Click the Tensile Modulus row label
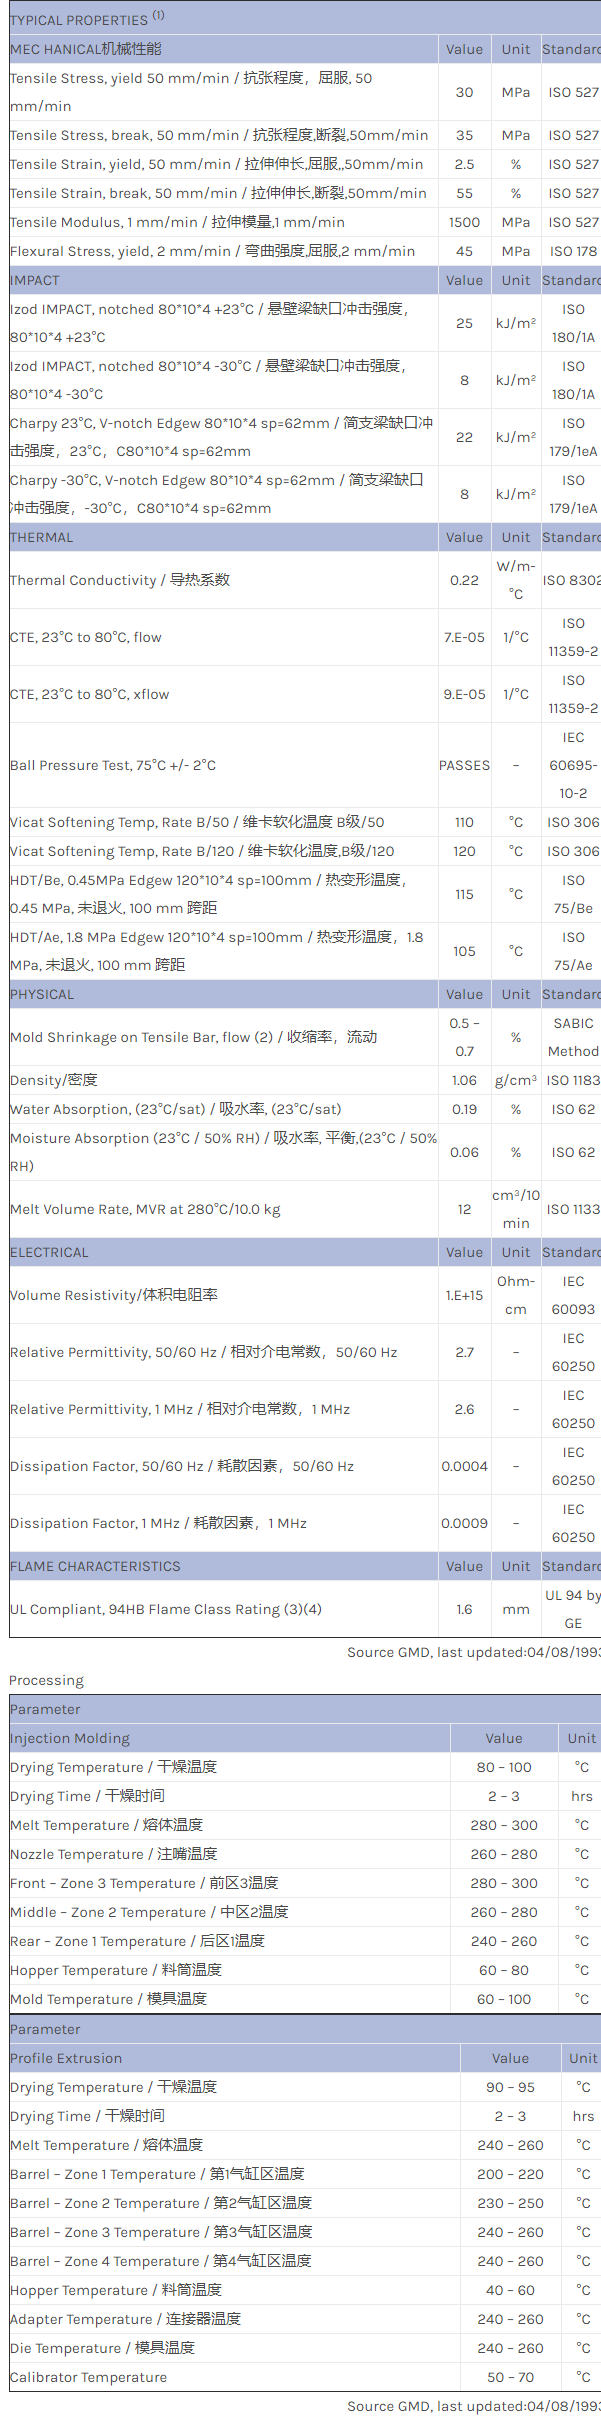The width and height of the screenshot is (601, 2420). click(x=177, y=222)
